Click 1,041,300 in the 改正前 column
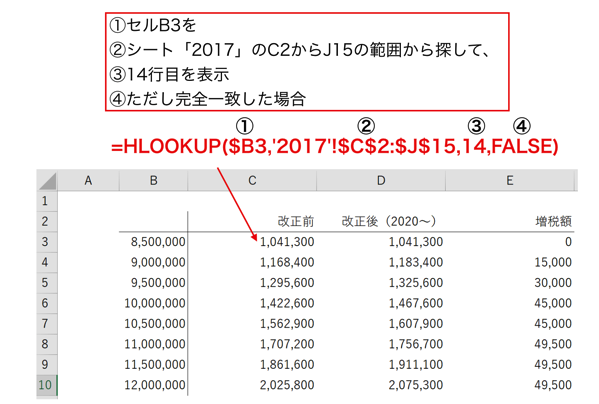Screen dimensions: 599x404 pyautogui.click(x=252, y=242)
